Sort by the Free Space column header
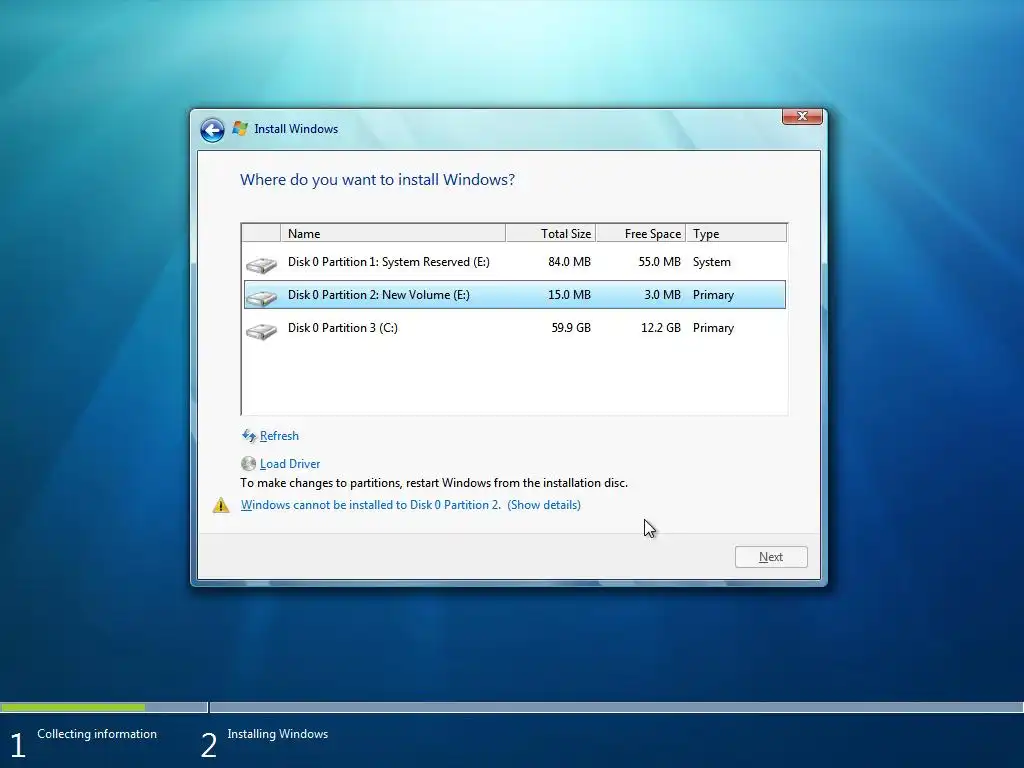The width and height of the screenshot is (1024, 768). [x=641, y=233]
